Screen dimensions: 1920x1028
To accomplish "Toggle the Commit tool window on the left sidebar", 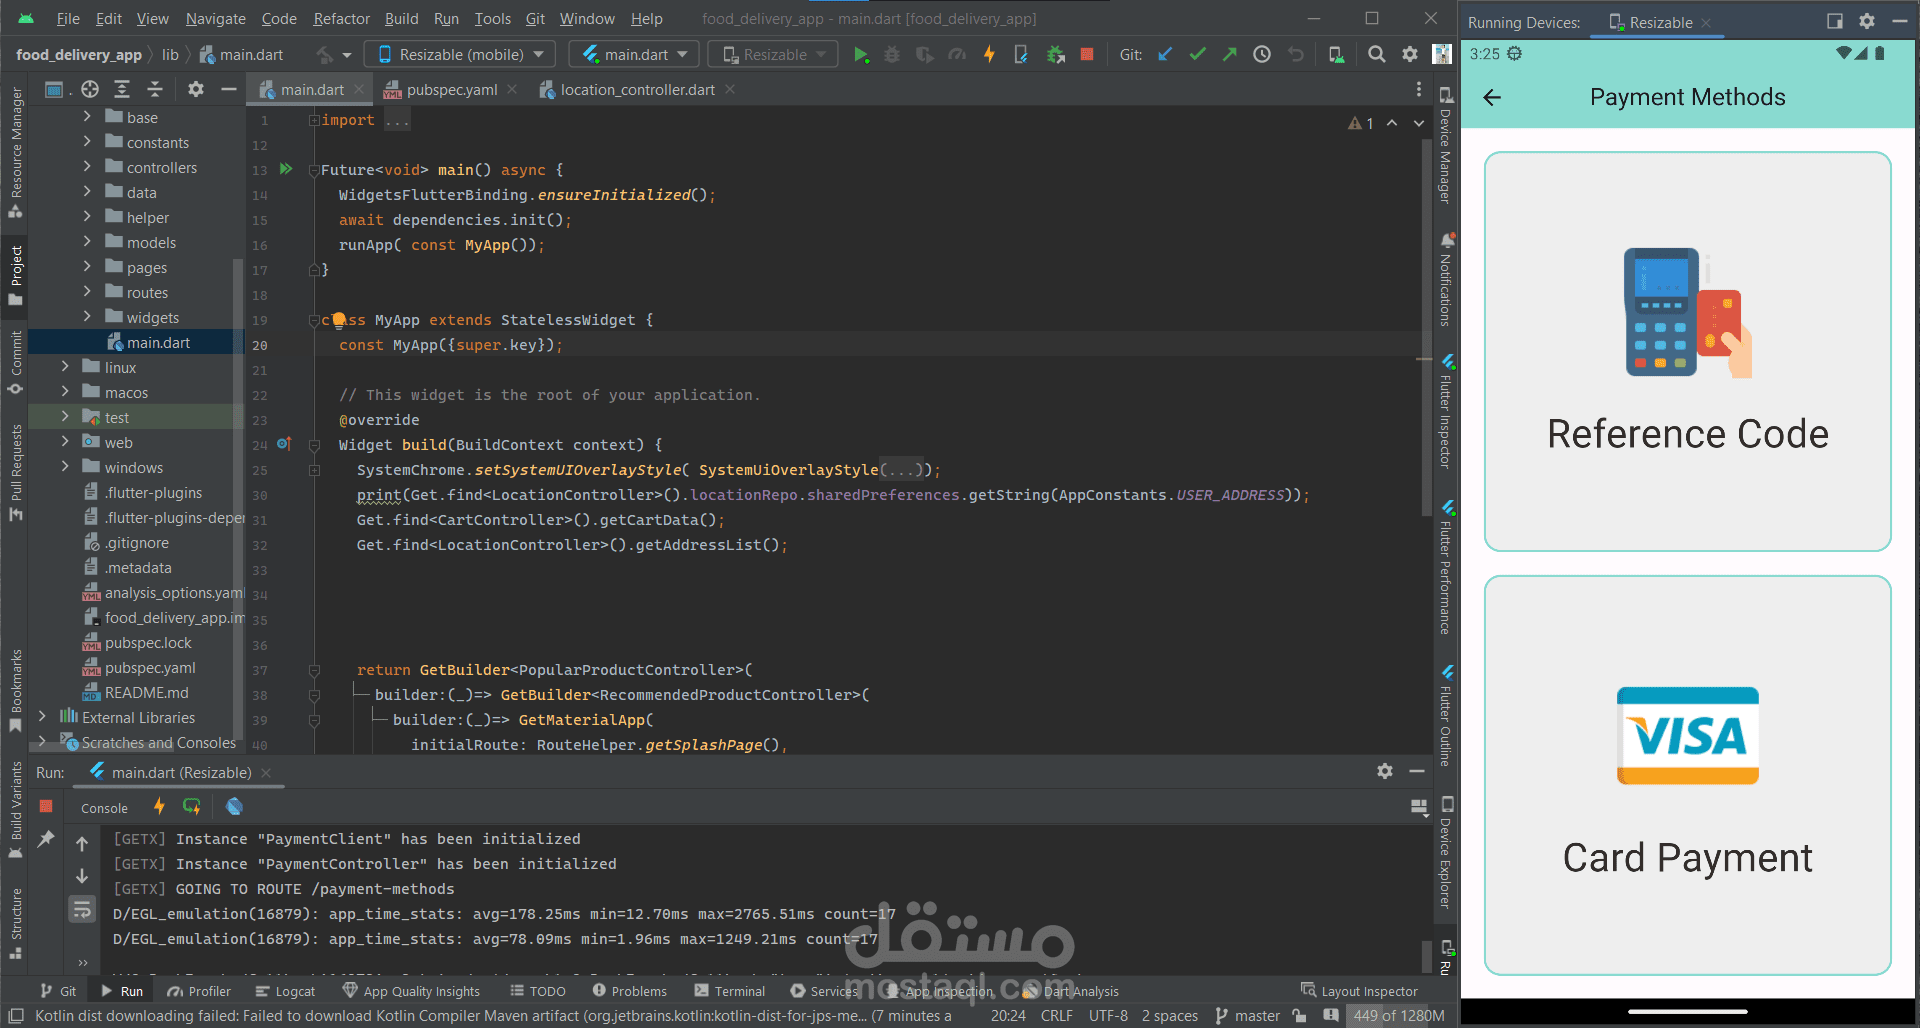I will (16, 362).
